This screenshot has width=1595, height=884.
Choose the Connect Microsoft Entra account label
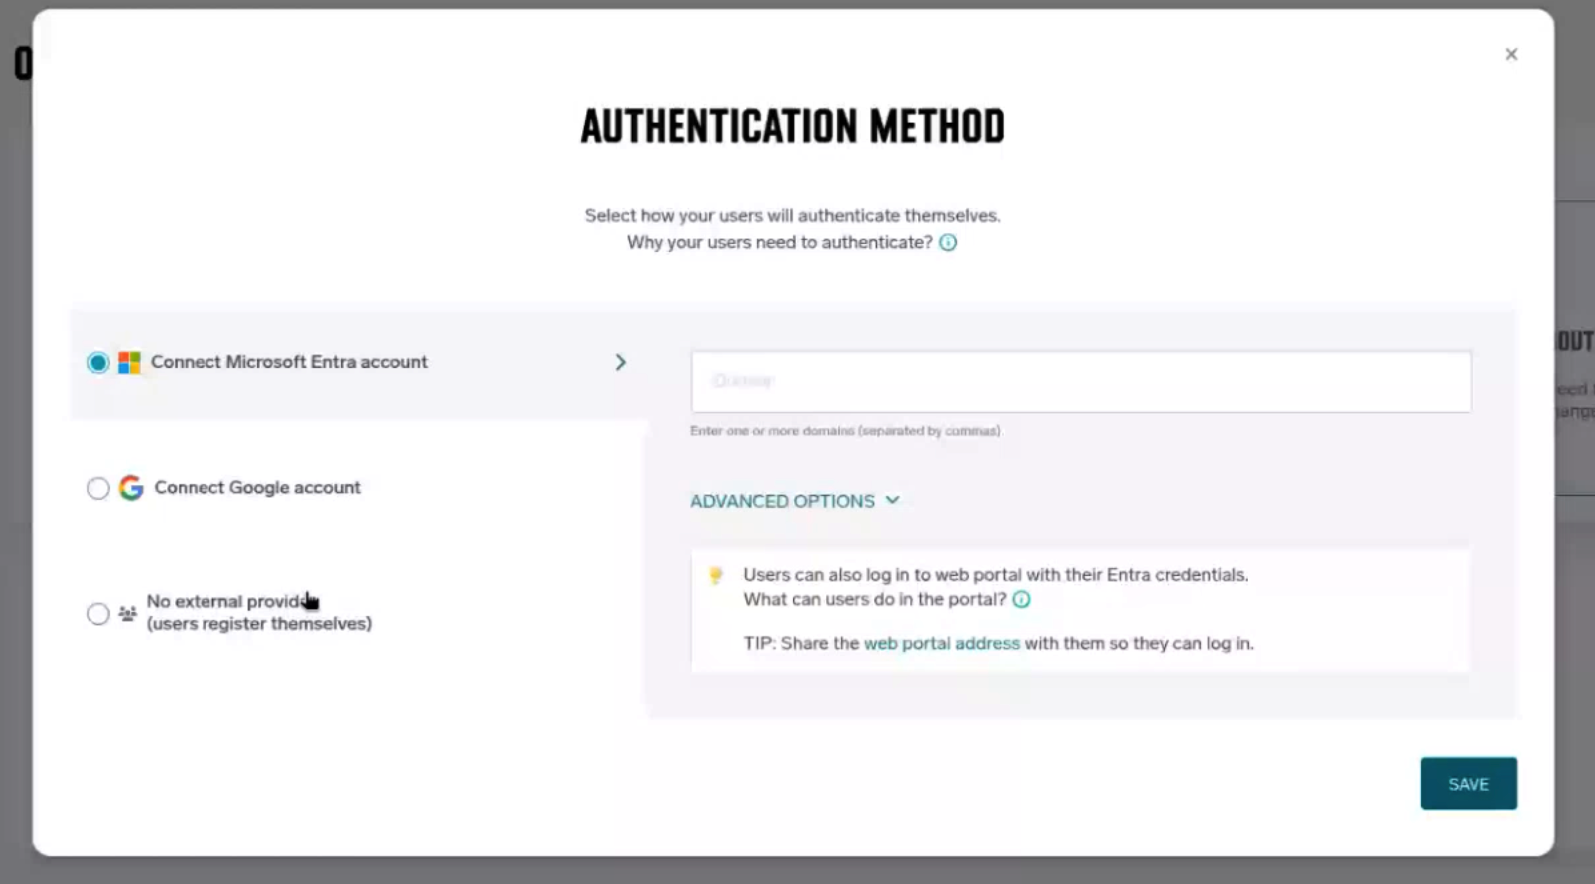[289, 362]
